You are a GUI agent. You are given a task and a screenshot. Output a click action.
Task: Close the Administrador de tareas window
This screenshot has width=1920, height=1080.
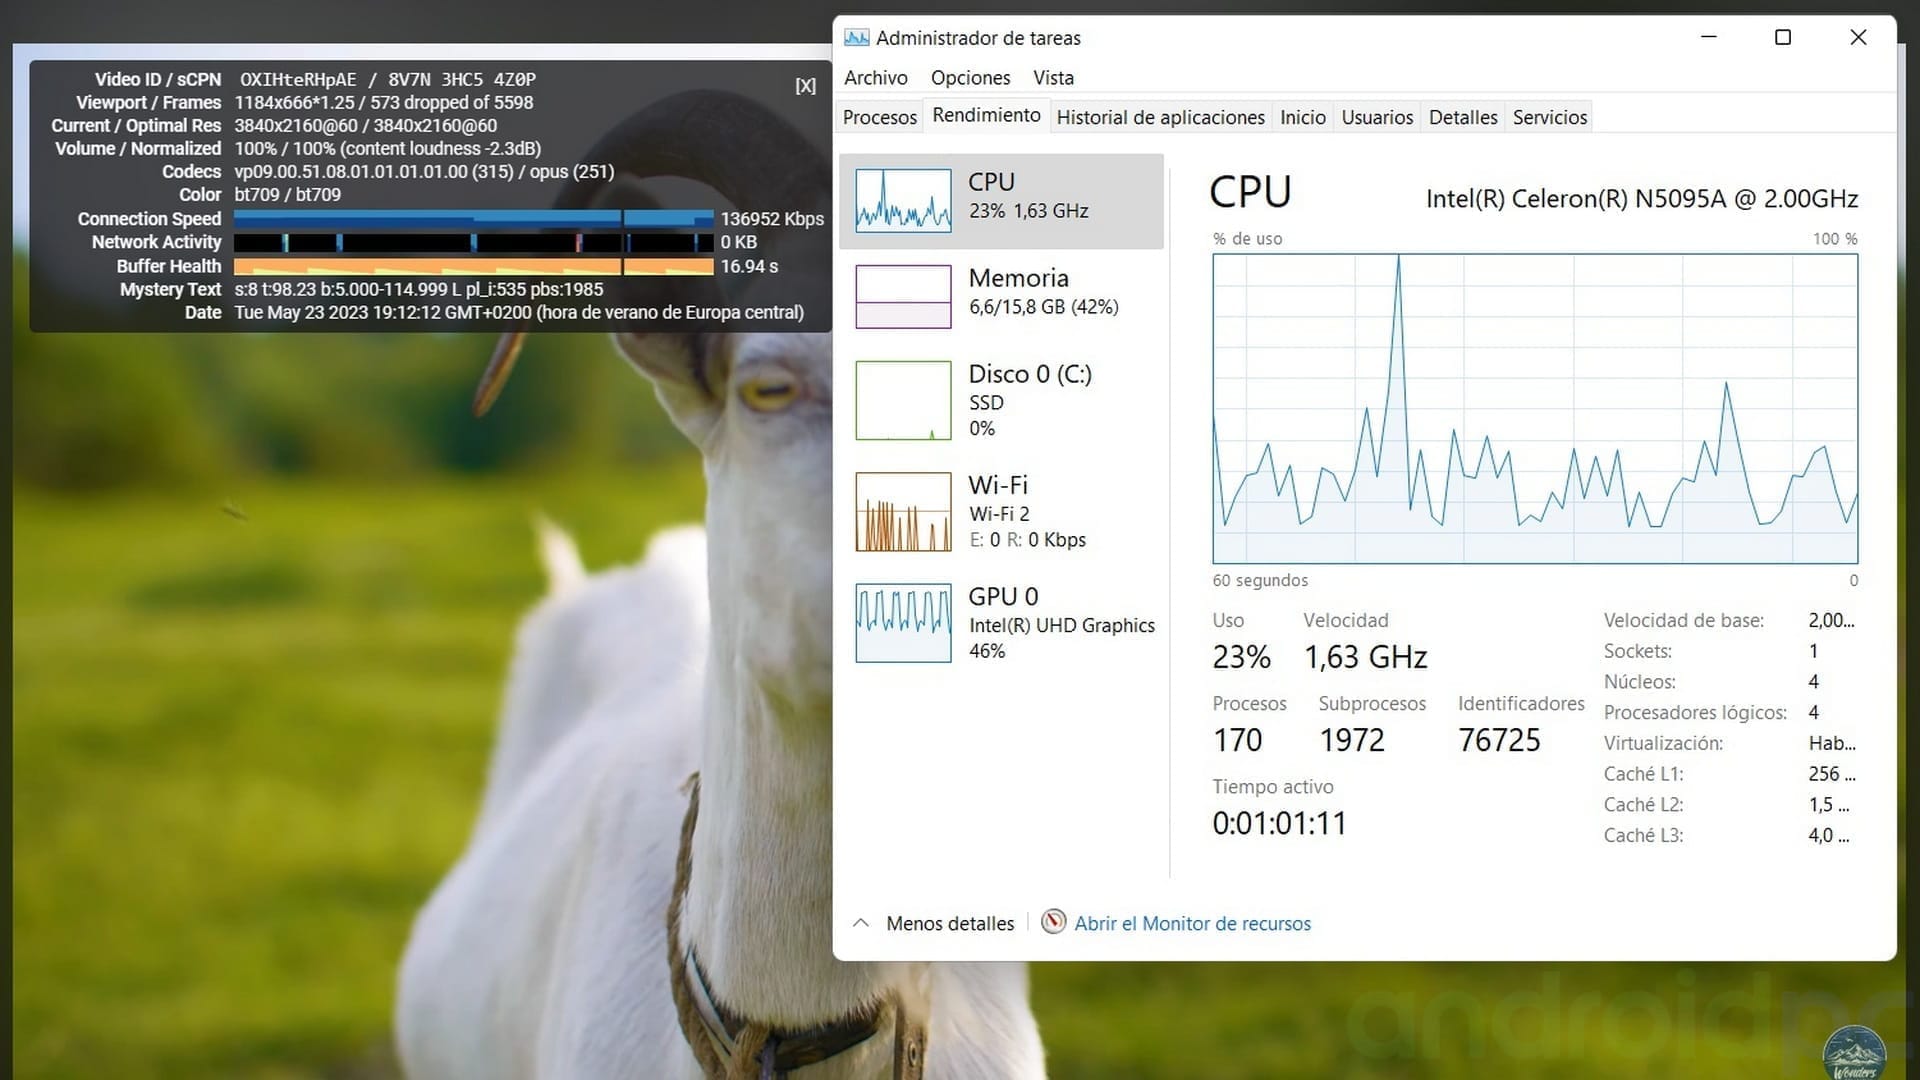(x=1858, y=37)
